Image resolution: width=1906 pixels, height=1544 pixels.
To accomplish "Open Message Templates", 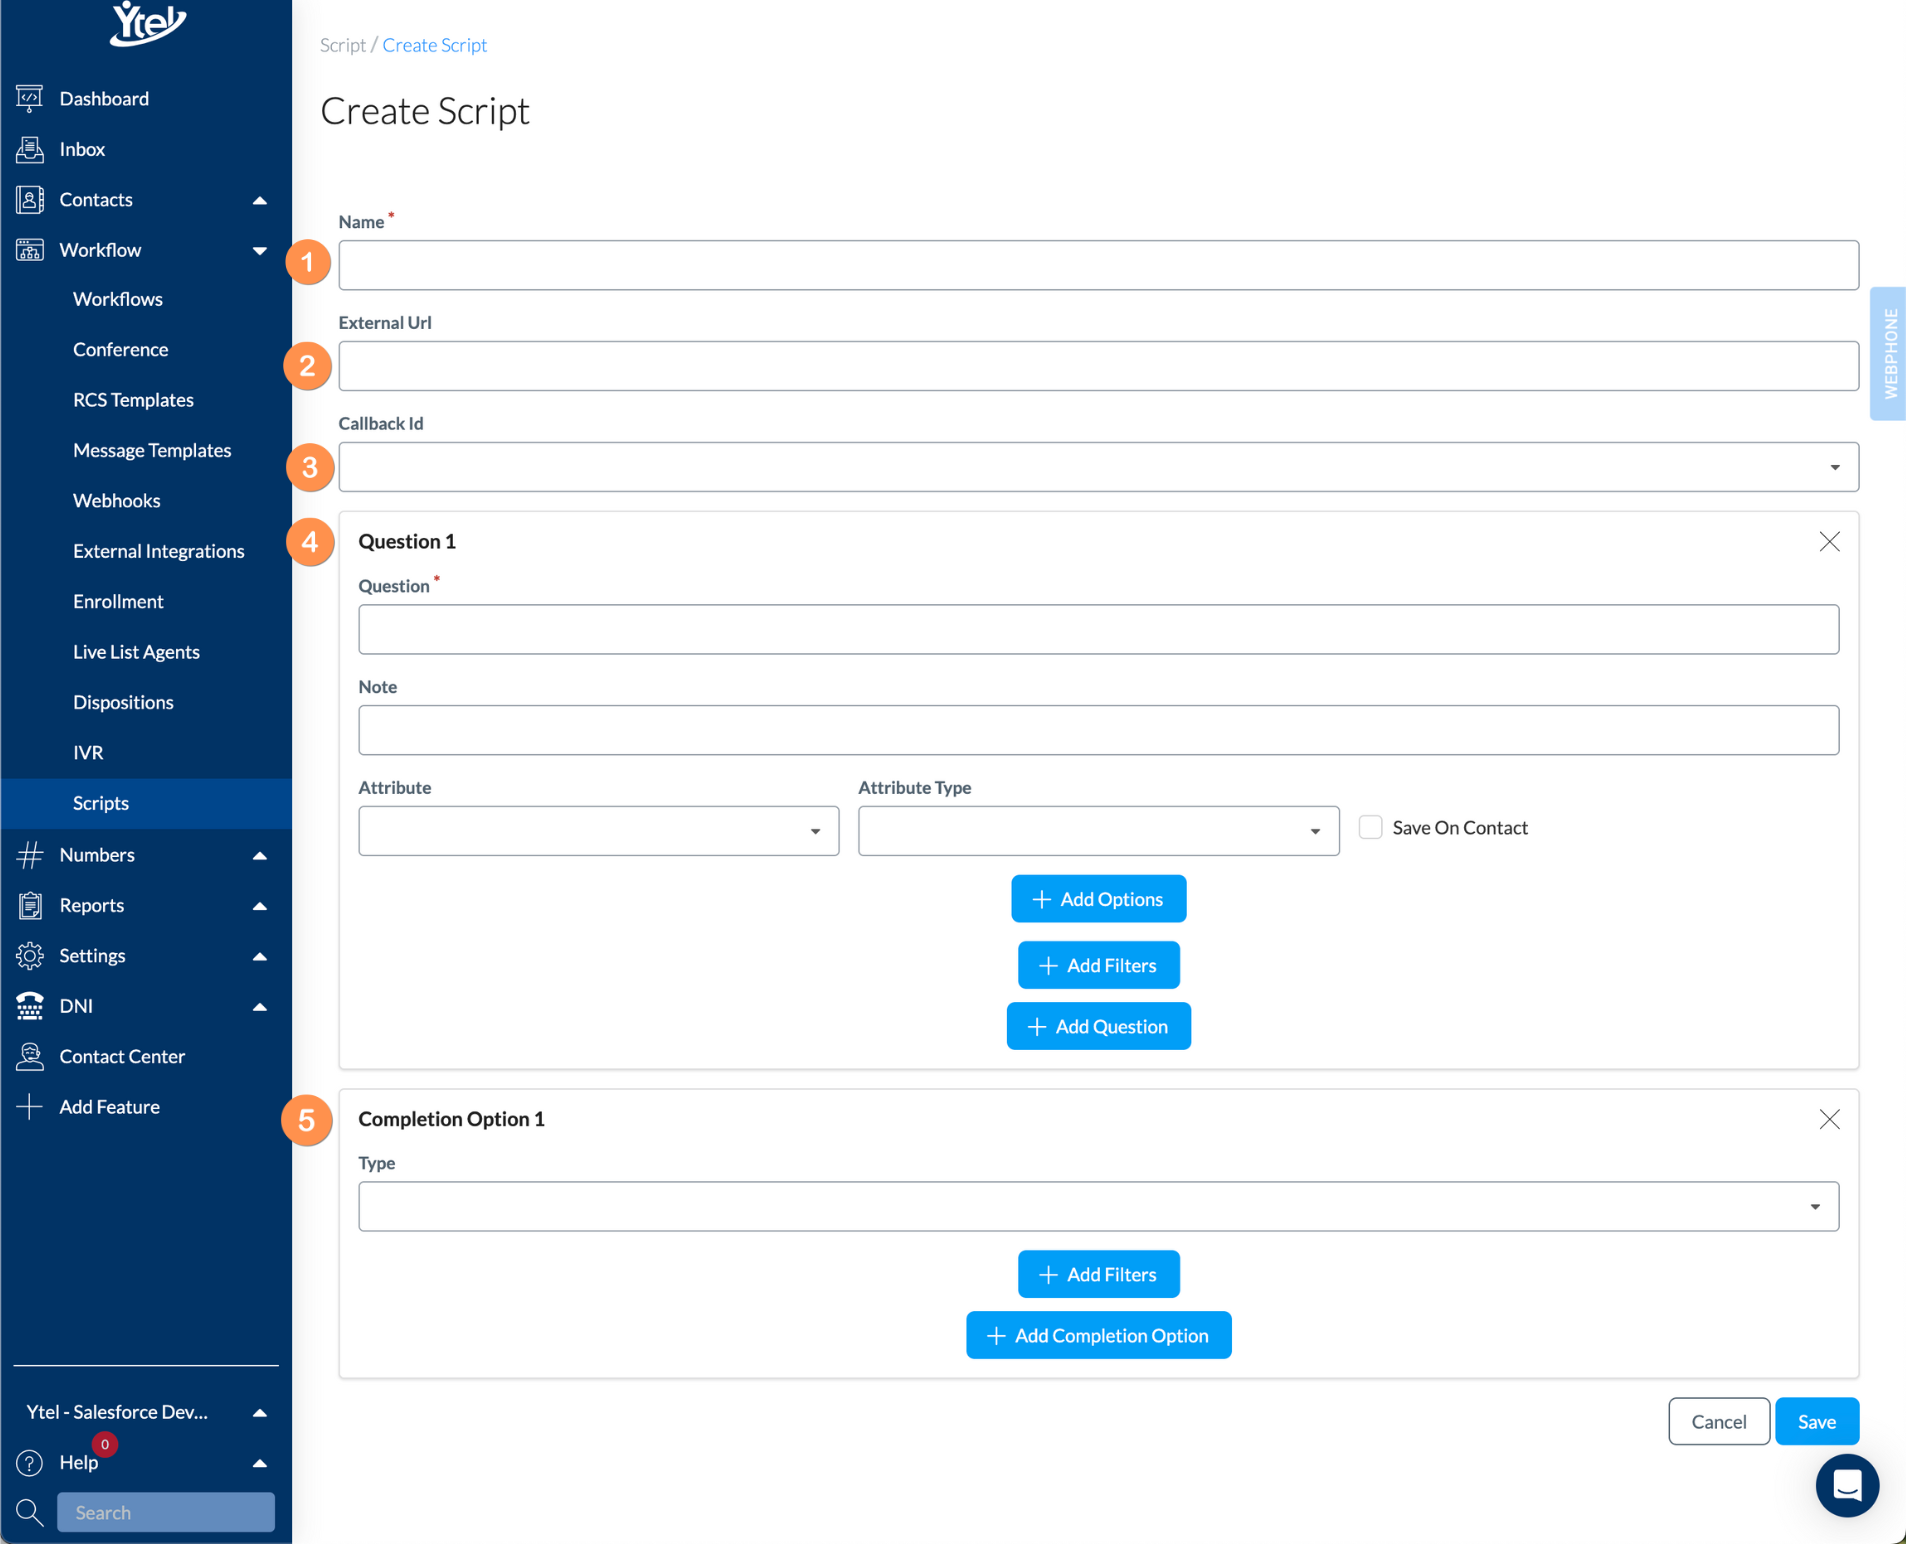I will click(152, 450).
